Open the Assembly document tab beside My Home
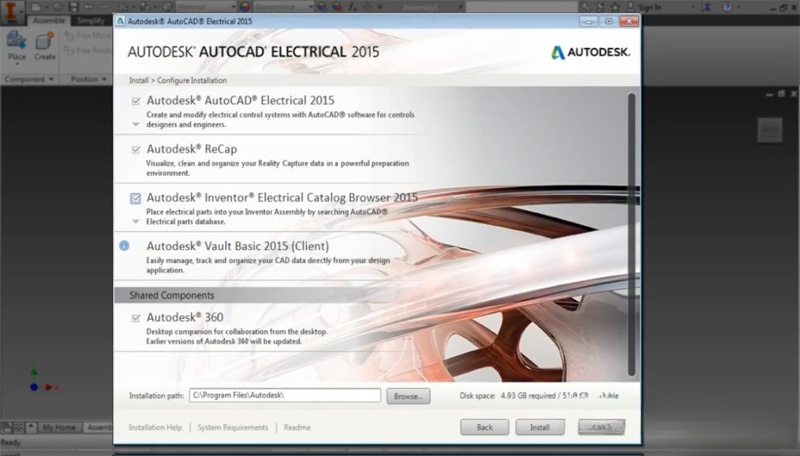 coord(98,427)
